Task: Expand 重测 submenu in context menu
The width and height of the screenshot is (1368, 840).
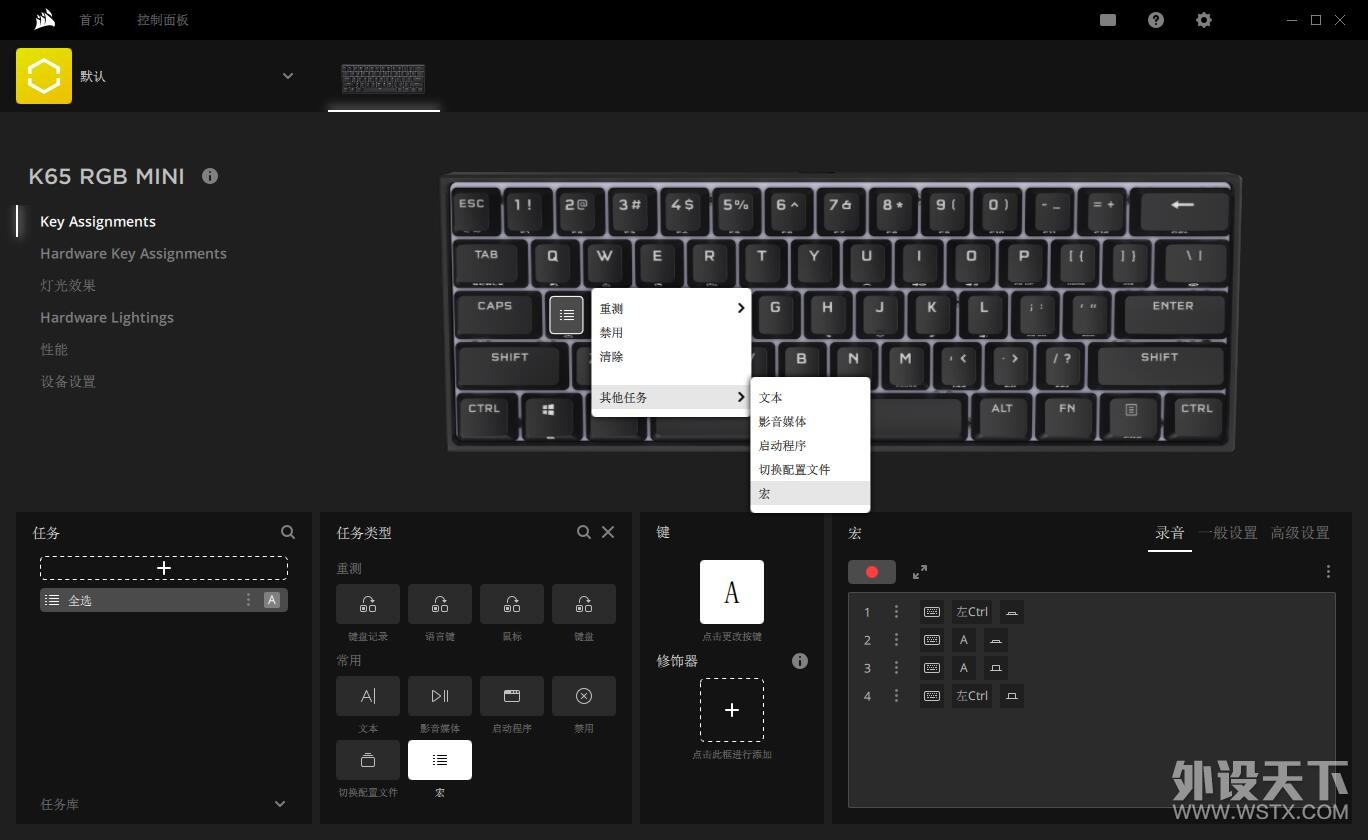Action: point(672,308)
